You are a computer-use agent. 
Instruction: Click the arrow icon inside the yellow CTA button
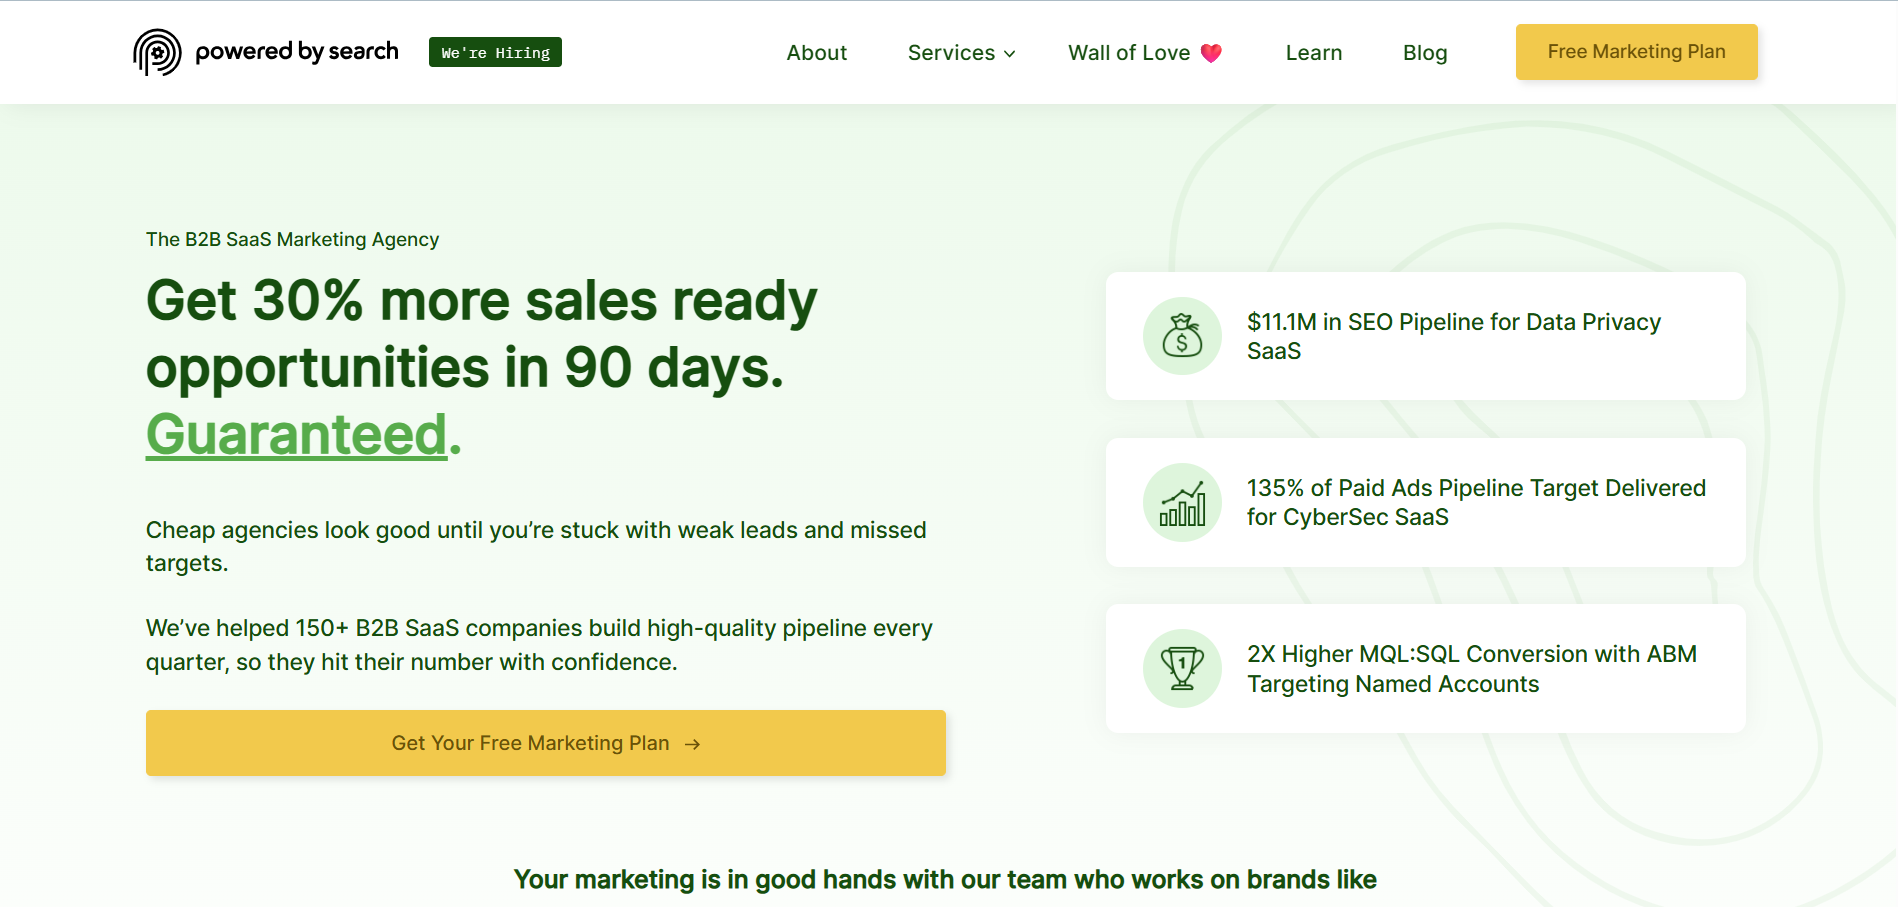(x=692, y=743)
